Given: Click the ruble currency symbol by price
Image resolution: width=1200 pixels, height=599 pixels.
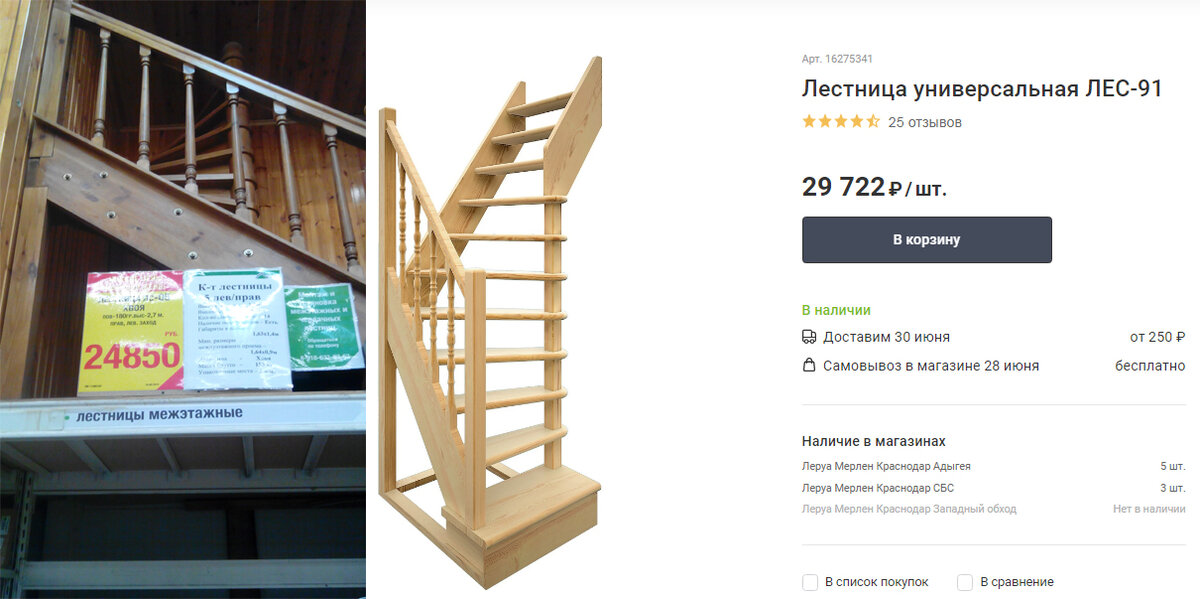Looking at the screenshot, I should click(895, 189).
